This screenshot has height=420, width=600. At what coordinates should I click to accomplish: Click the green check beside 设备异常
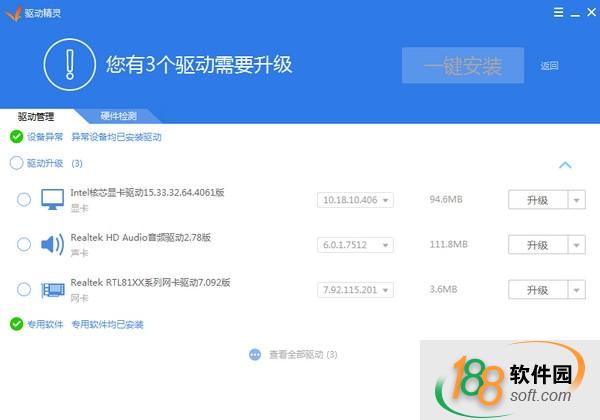(x=16, y=136)
